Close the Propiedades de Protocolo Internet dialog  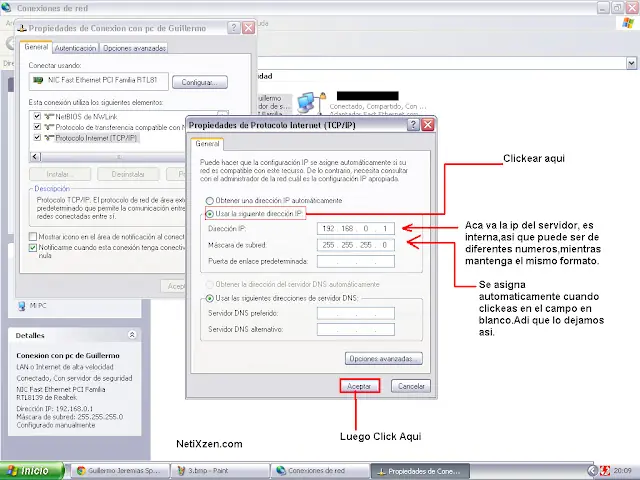[427, 125]
